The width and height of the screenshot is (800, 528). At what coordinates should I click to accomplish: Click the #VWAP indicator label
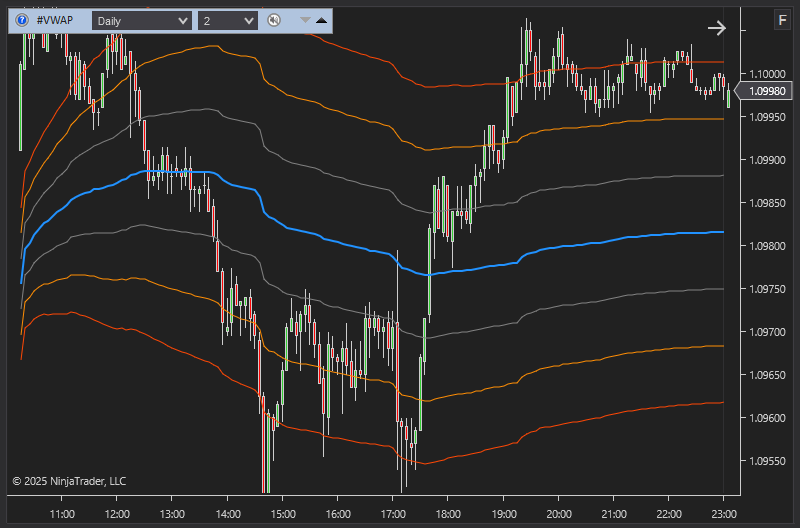[58, 20]
